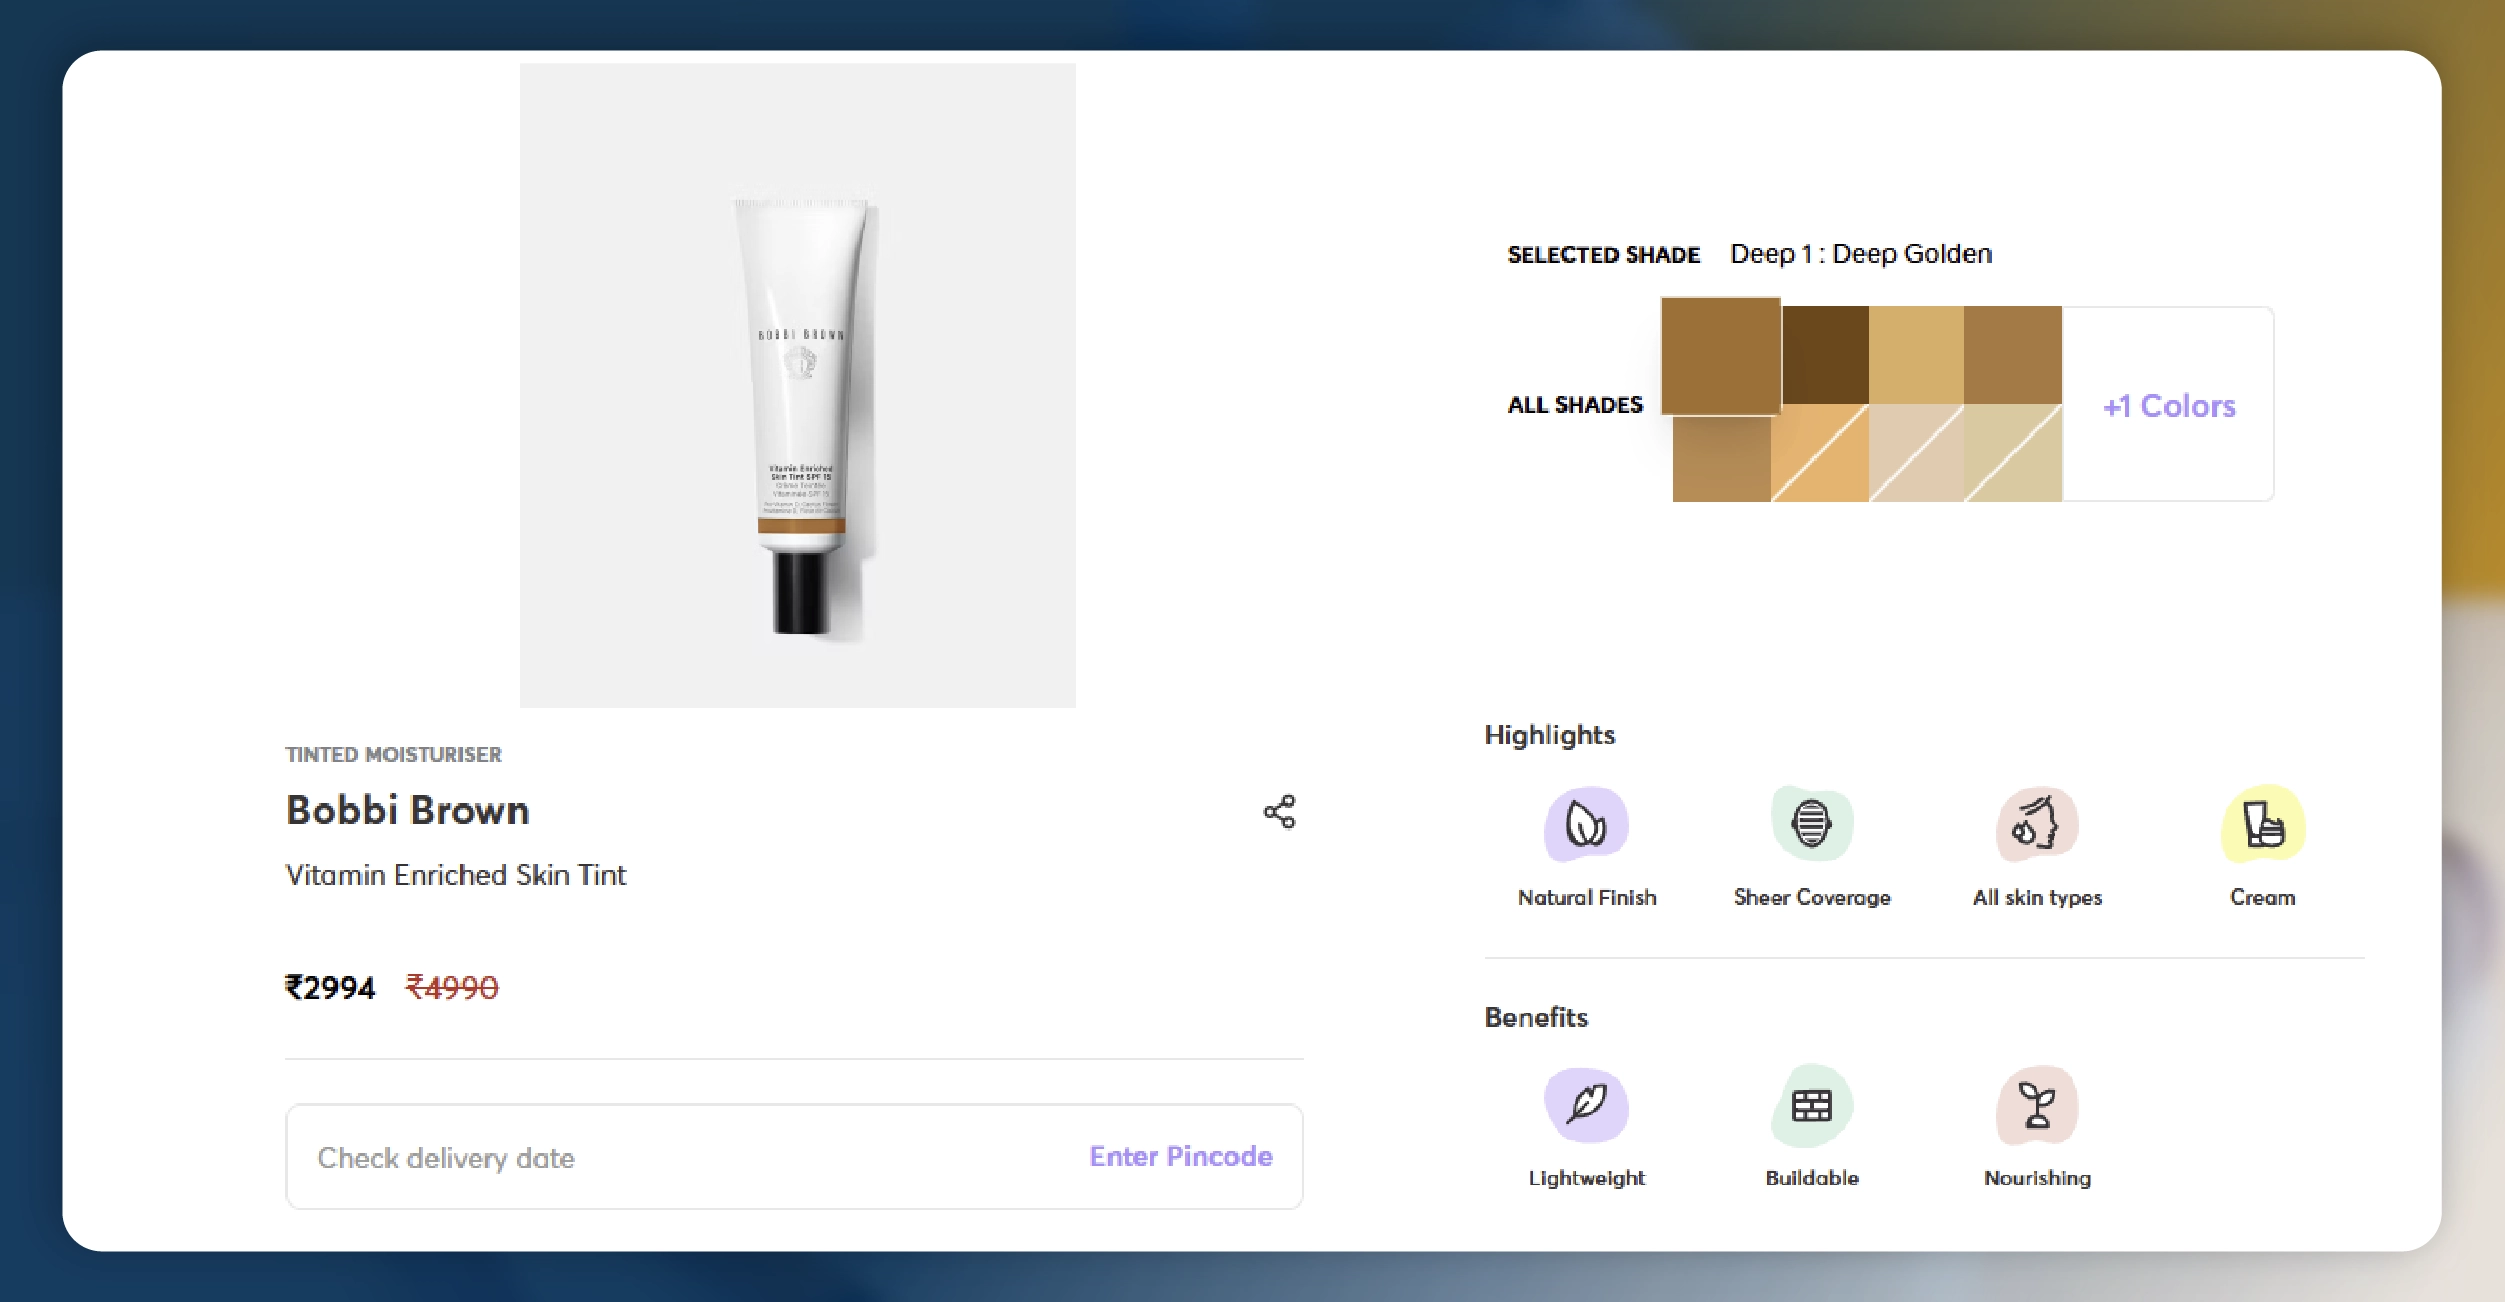The height and width of the screenshot is (1302, 2505).
Task: Click Enter Pincode link
Action: tap(1180, 1156)
